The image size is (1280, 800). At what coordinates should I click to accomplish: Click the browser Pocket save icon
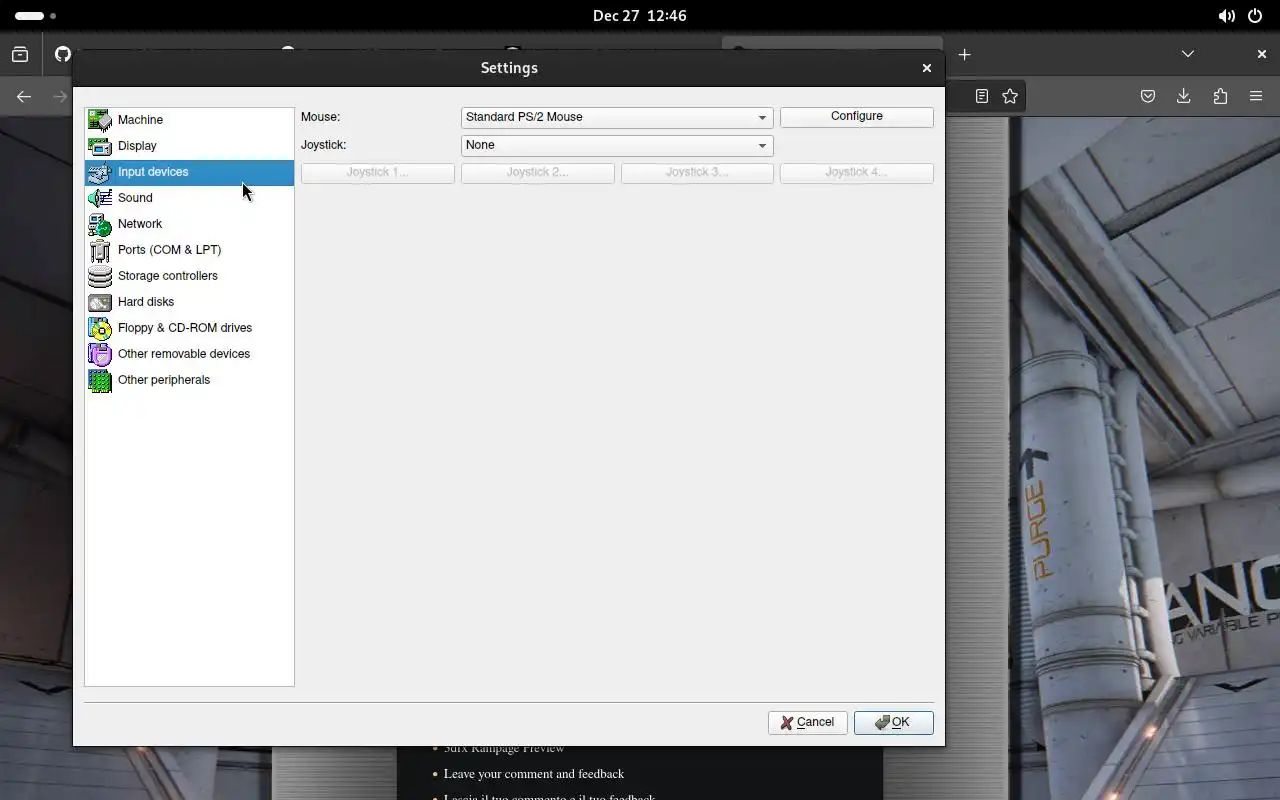(x=1148, y=96)
